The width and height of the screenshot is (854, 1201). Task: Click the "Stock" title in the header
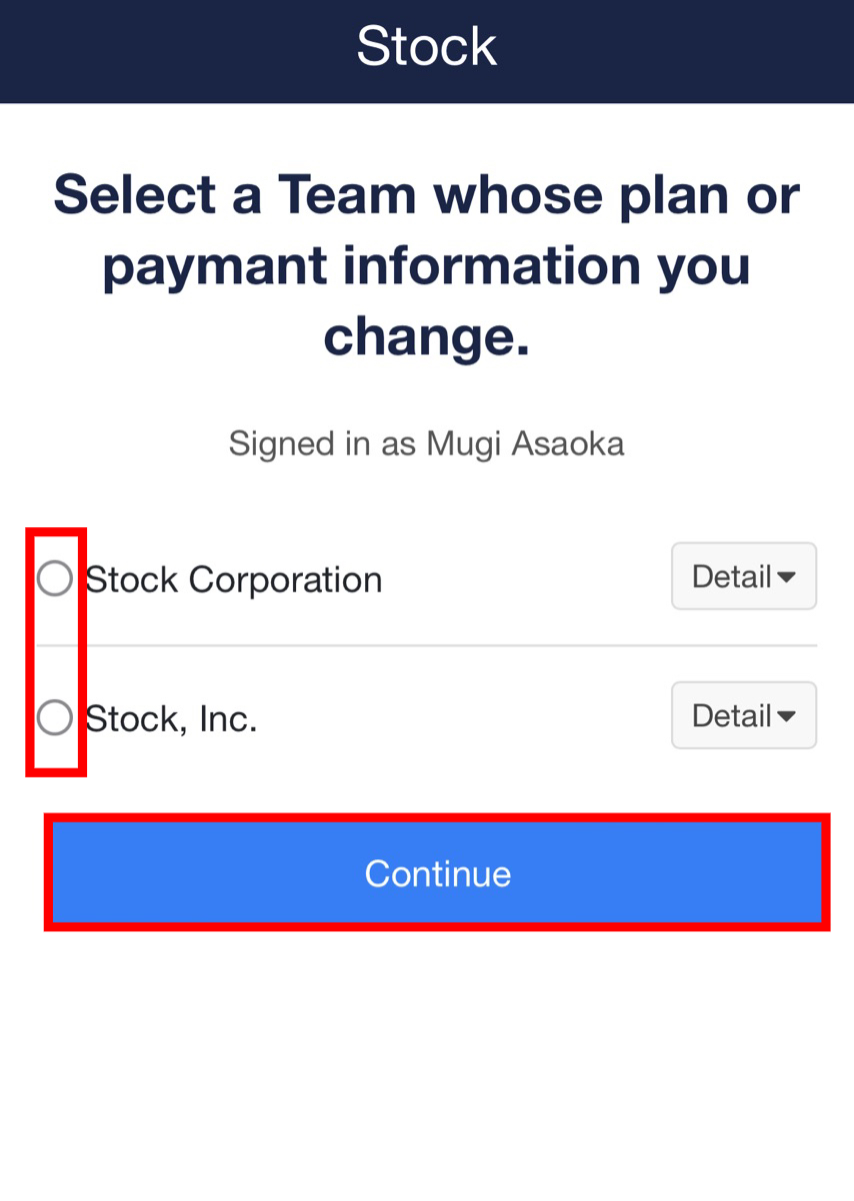(427, 47)
